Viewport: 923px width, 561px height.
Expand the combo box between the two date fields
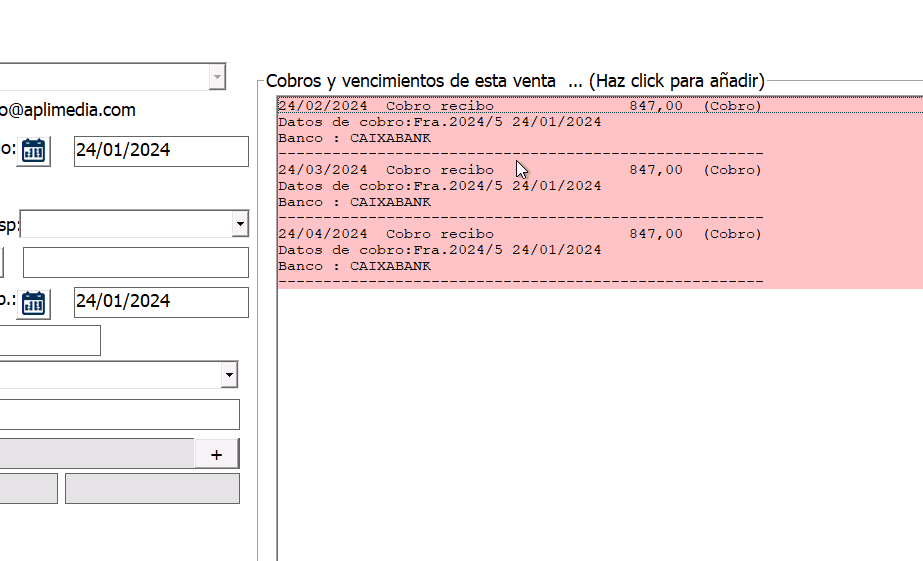coord(239,224)
